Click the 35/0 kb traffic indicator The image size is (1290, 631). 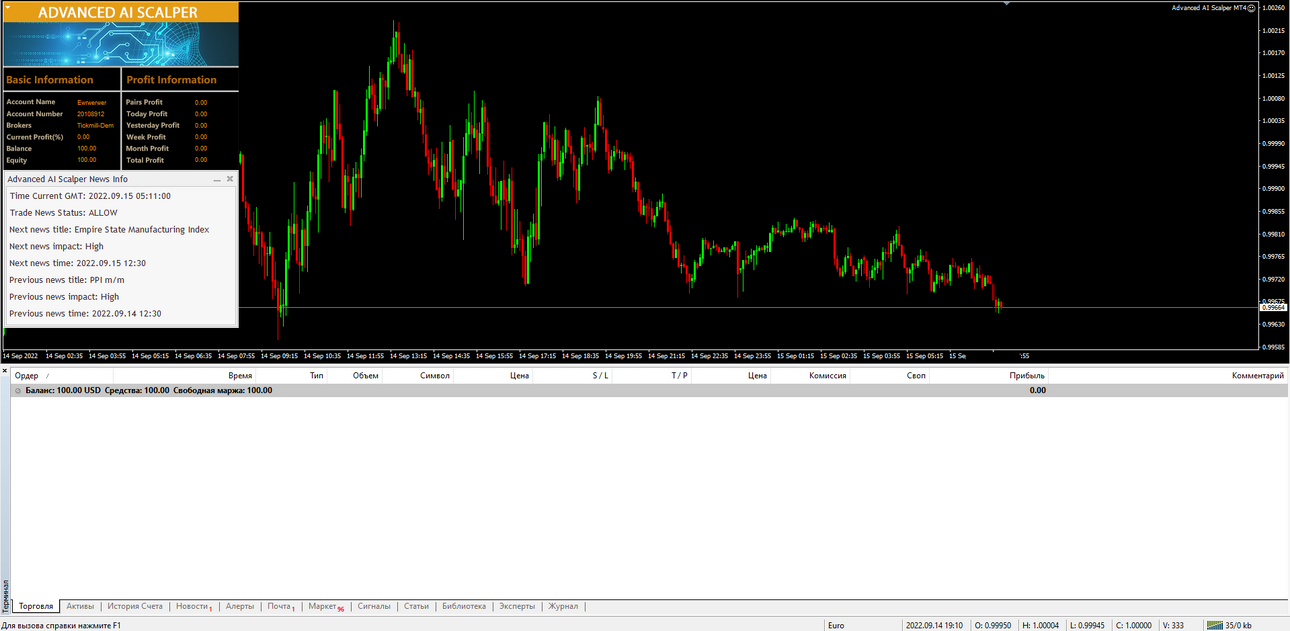(x=1238, y=625)
